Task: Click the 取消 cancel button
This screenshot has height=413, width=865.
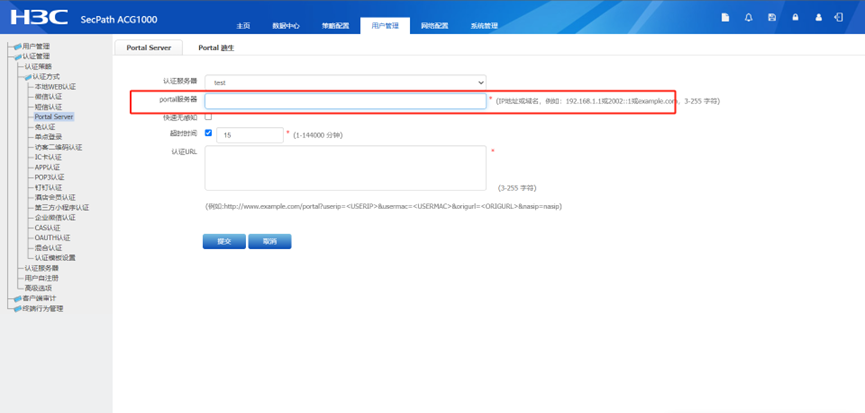Action: pyautogui.click(x=270, y=242)
